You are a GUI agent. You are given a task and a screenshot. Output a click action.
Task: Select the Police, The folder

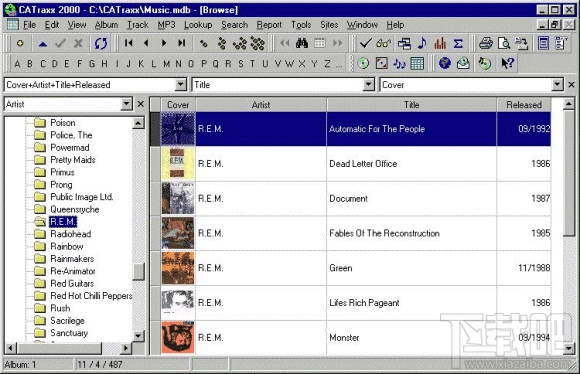(71, 135)
